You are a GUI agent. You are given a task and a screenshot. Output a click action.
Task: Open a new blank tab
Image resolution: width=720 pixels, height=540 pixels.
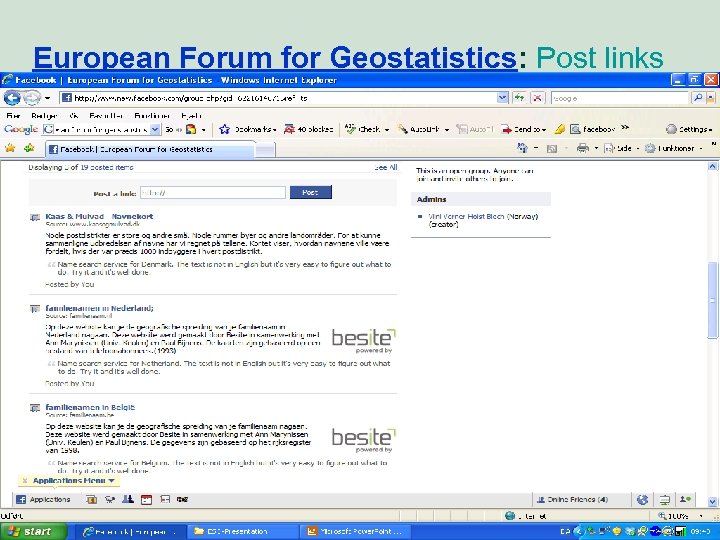[265, 150]
